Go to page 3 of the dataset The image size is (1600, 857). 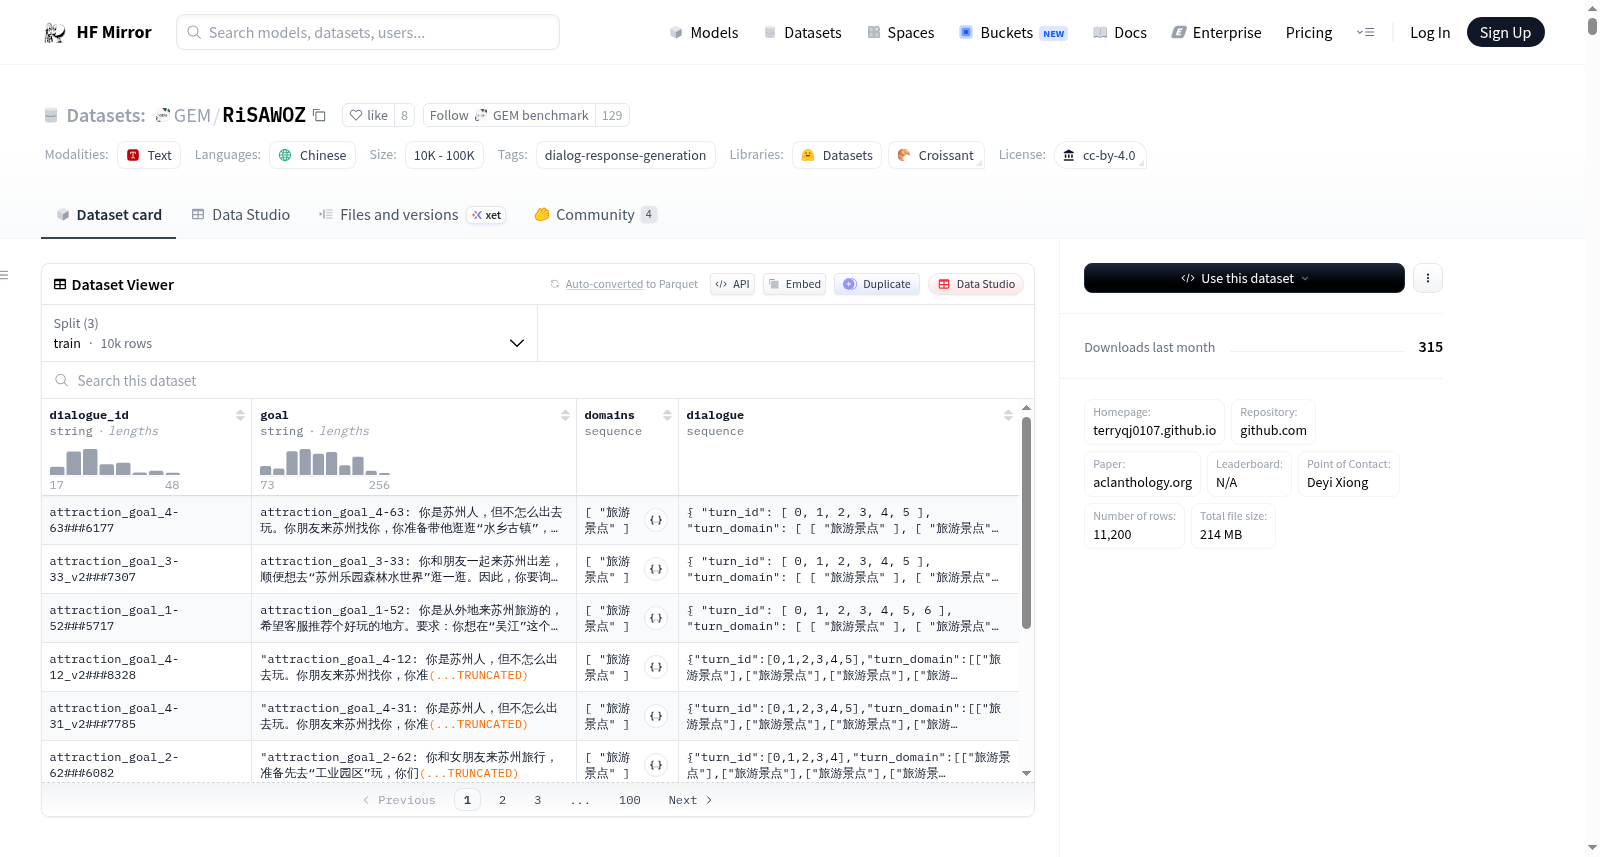(x=538, y=800)
